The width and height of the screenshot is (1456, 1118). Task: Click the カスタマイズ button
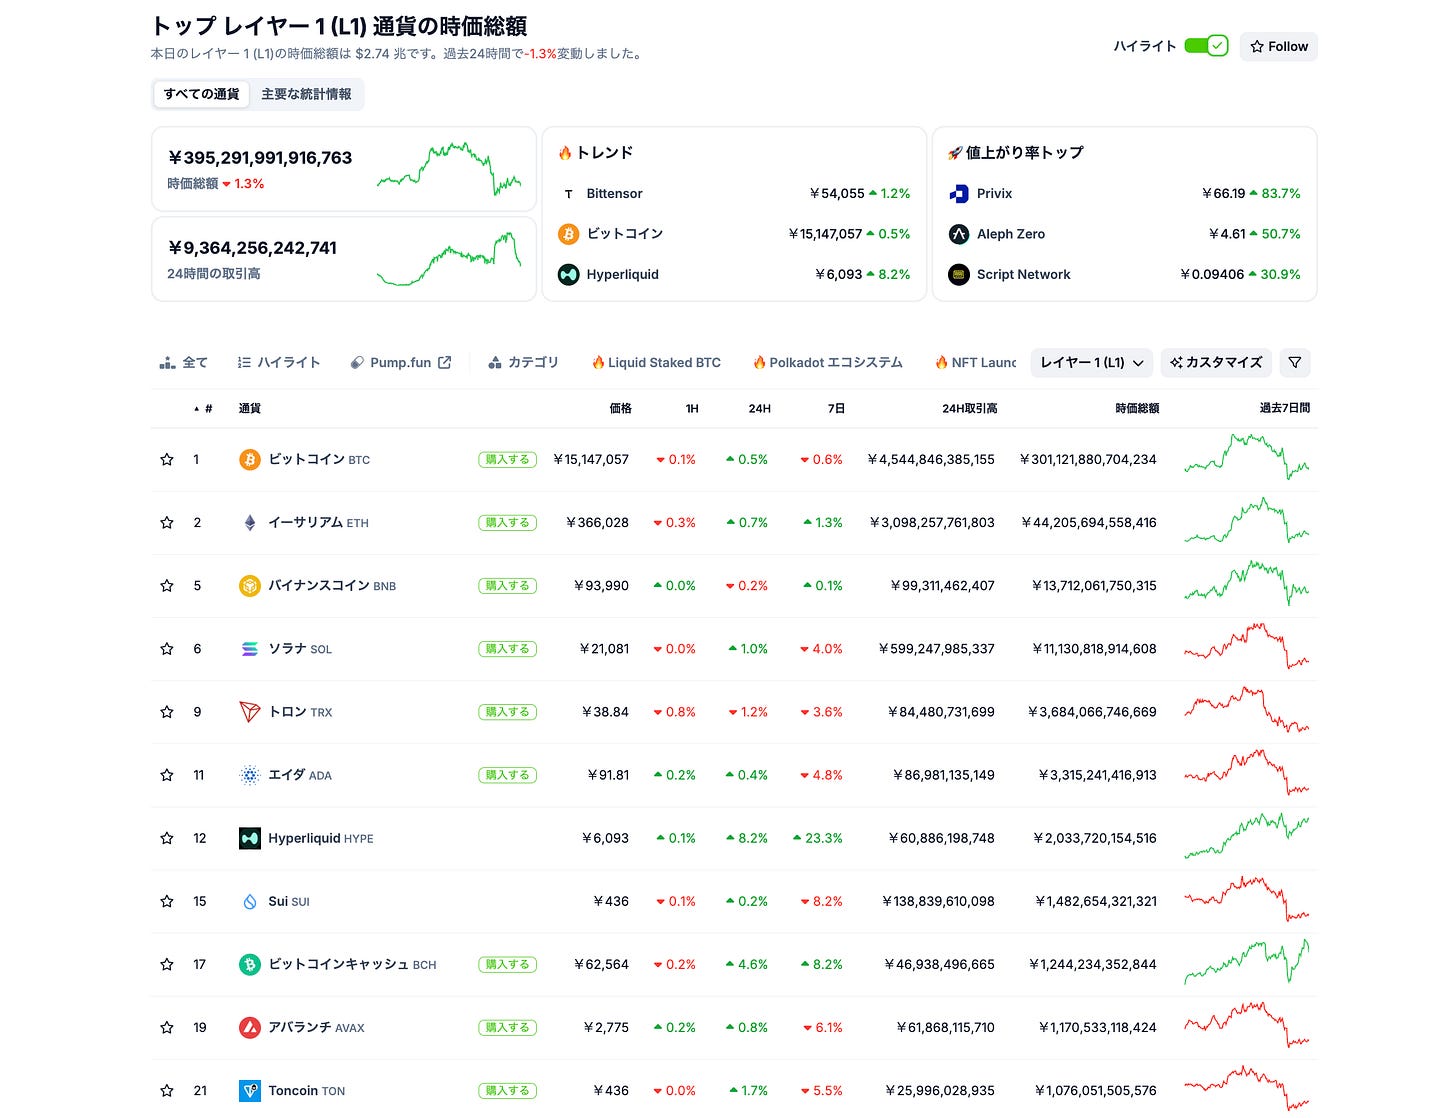point(1216,362)
